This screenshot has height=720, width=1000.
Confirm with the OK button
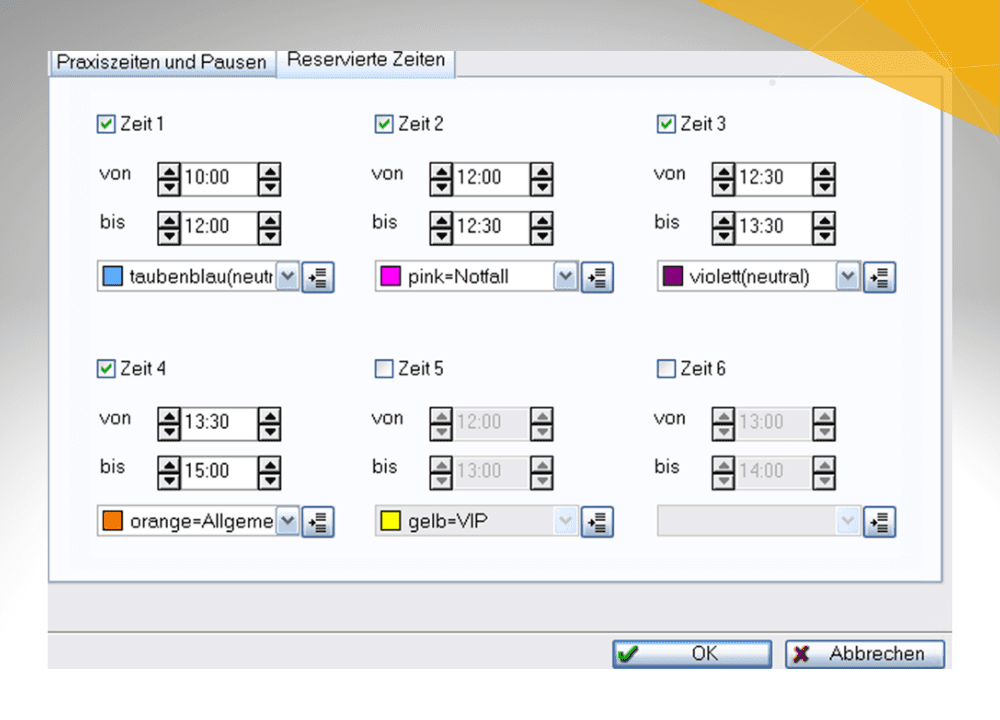point(692,654)
